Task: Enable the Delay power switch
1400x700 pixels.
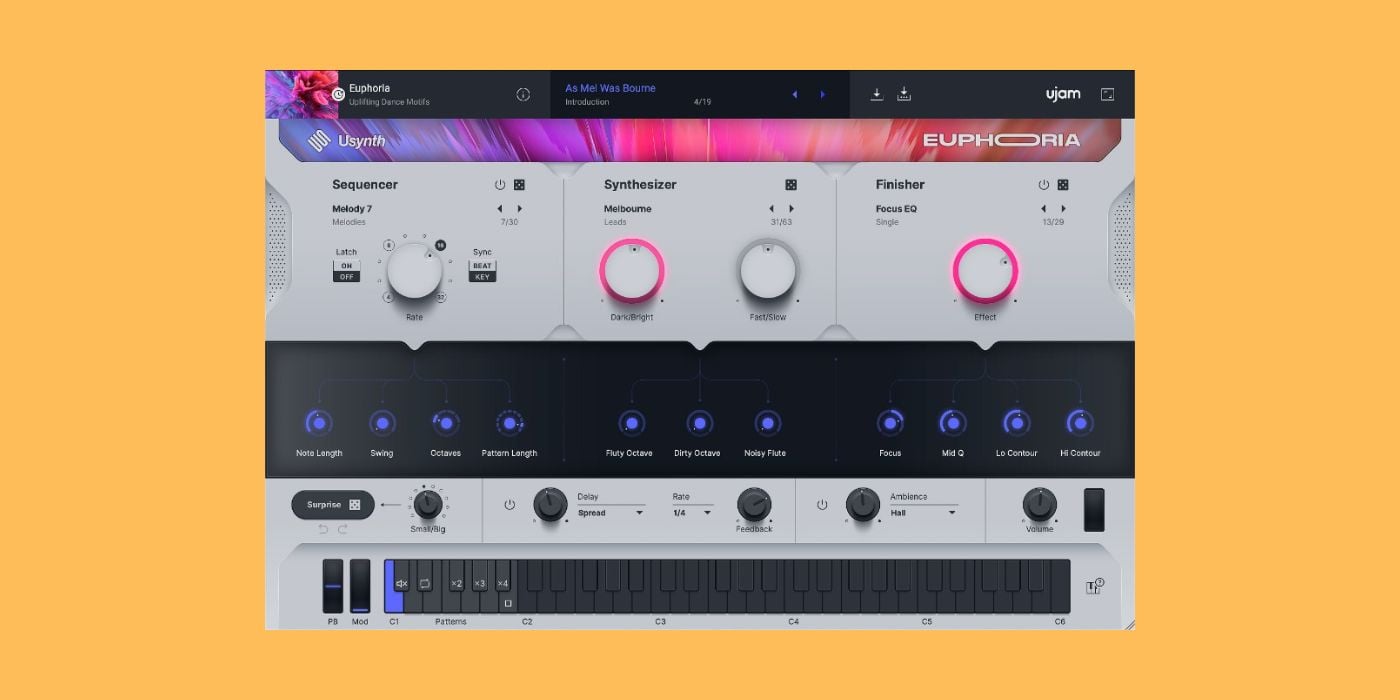Action: click(510, 505)
